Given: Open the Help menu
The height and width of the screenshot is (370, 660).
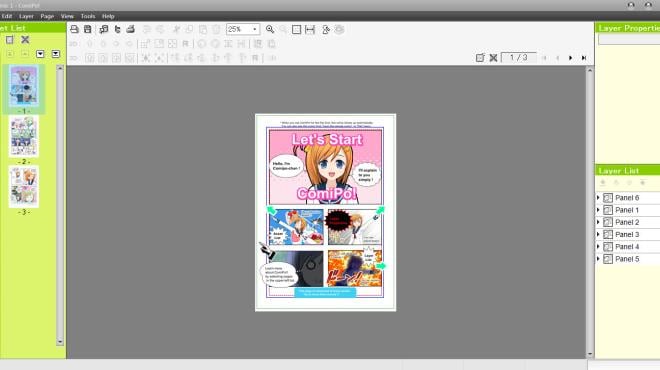Looking at the screenshot, I should click(x=108, y=16).
